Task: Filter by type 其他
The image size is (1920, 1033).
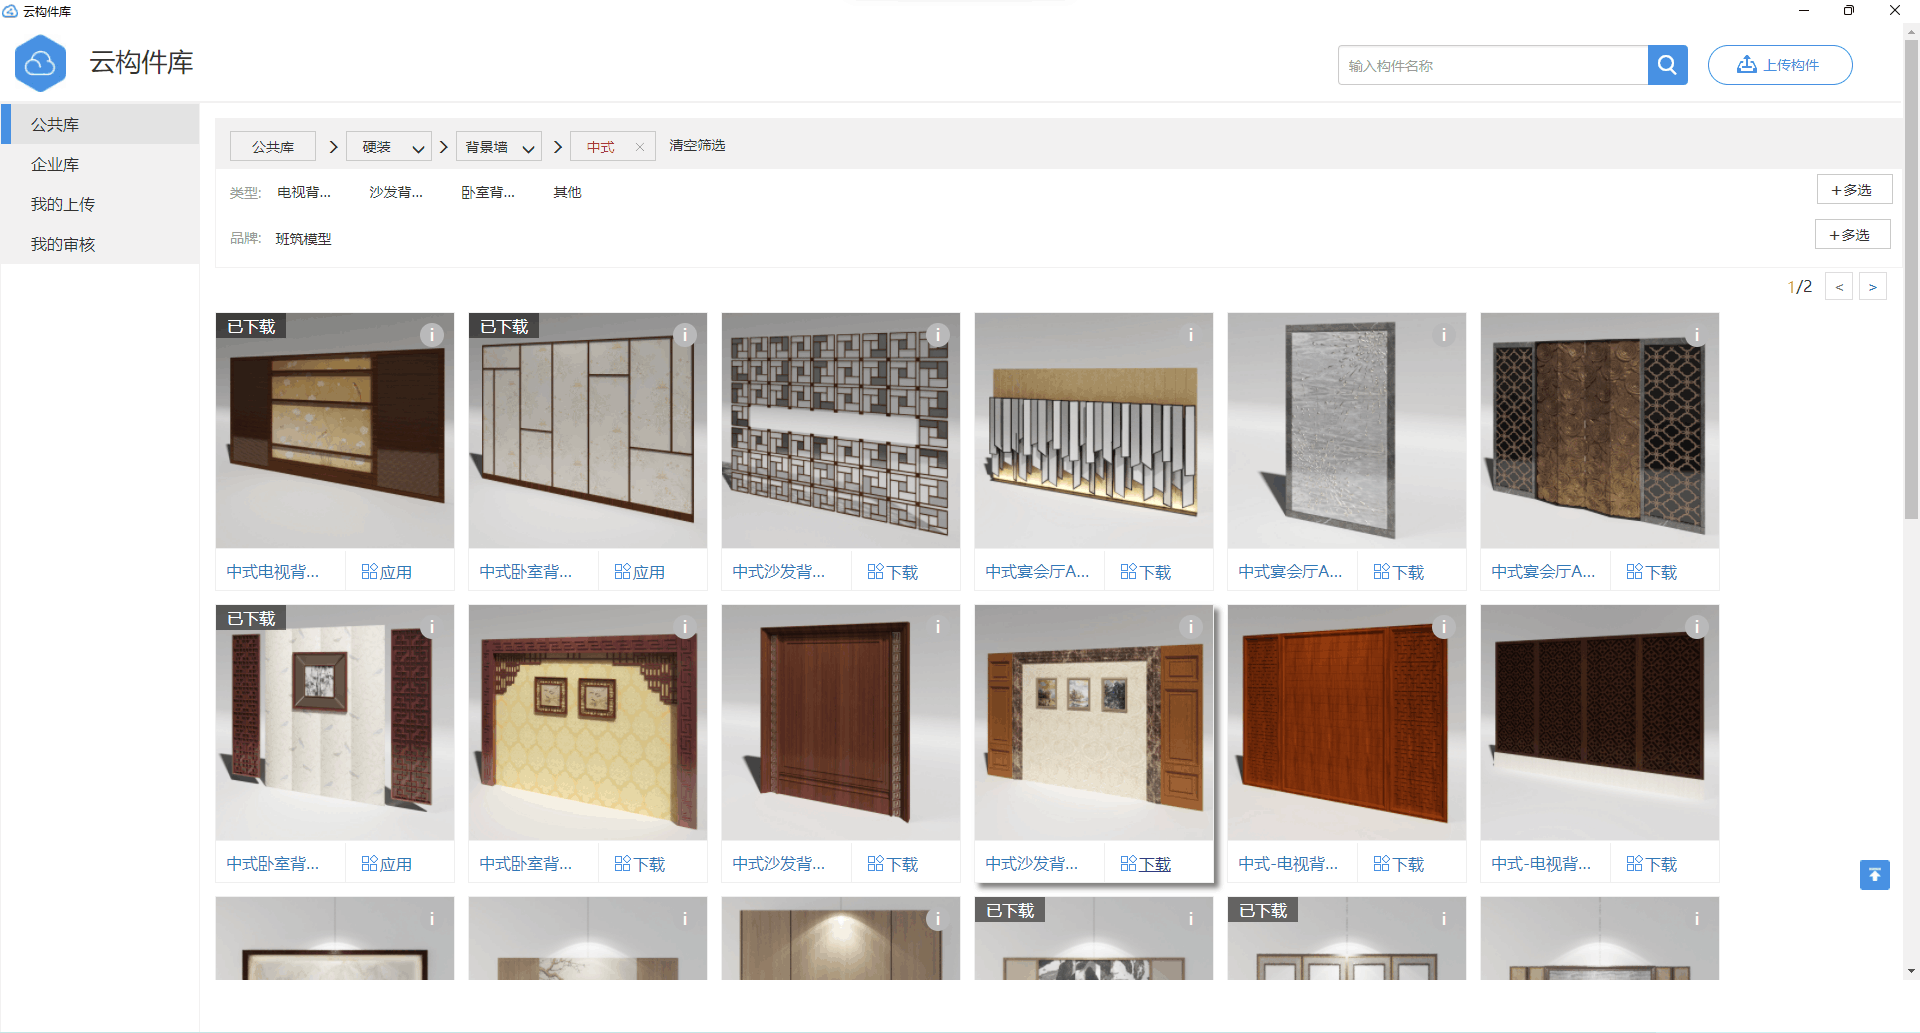Action: (x=567, y=192)
